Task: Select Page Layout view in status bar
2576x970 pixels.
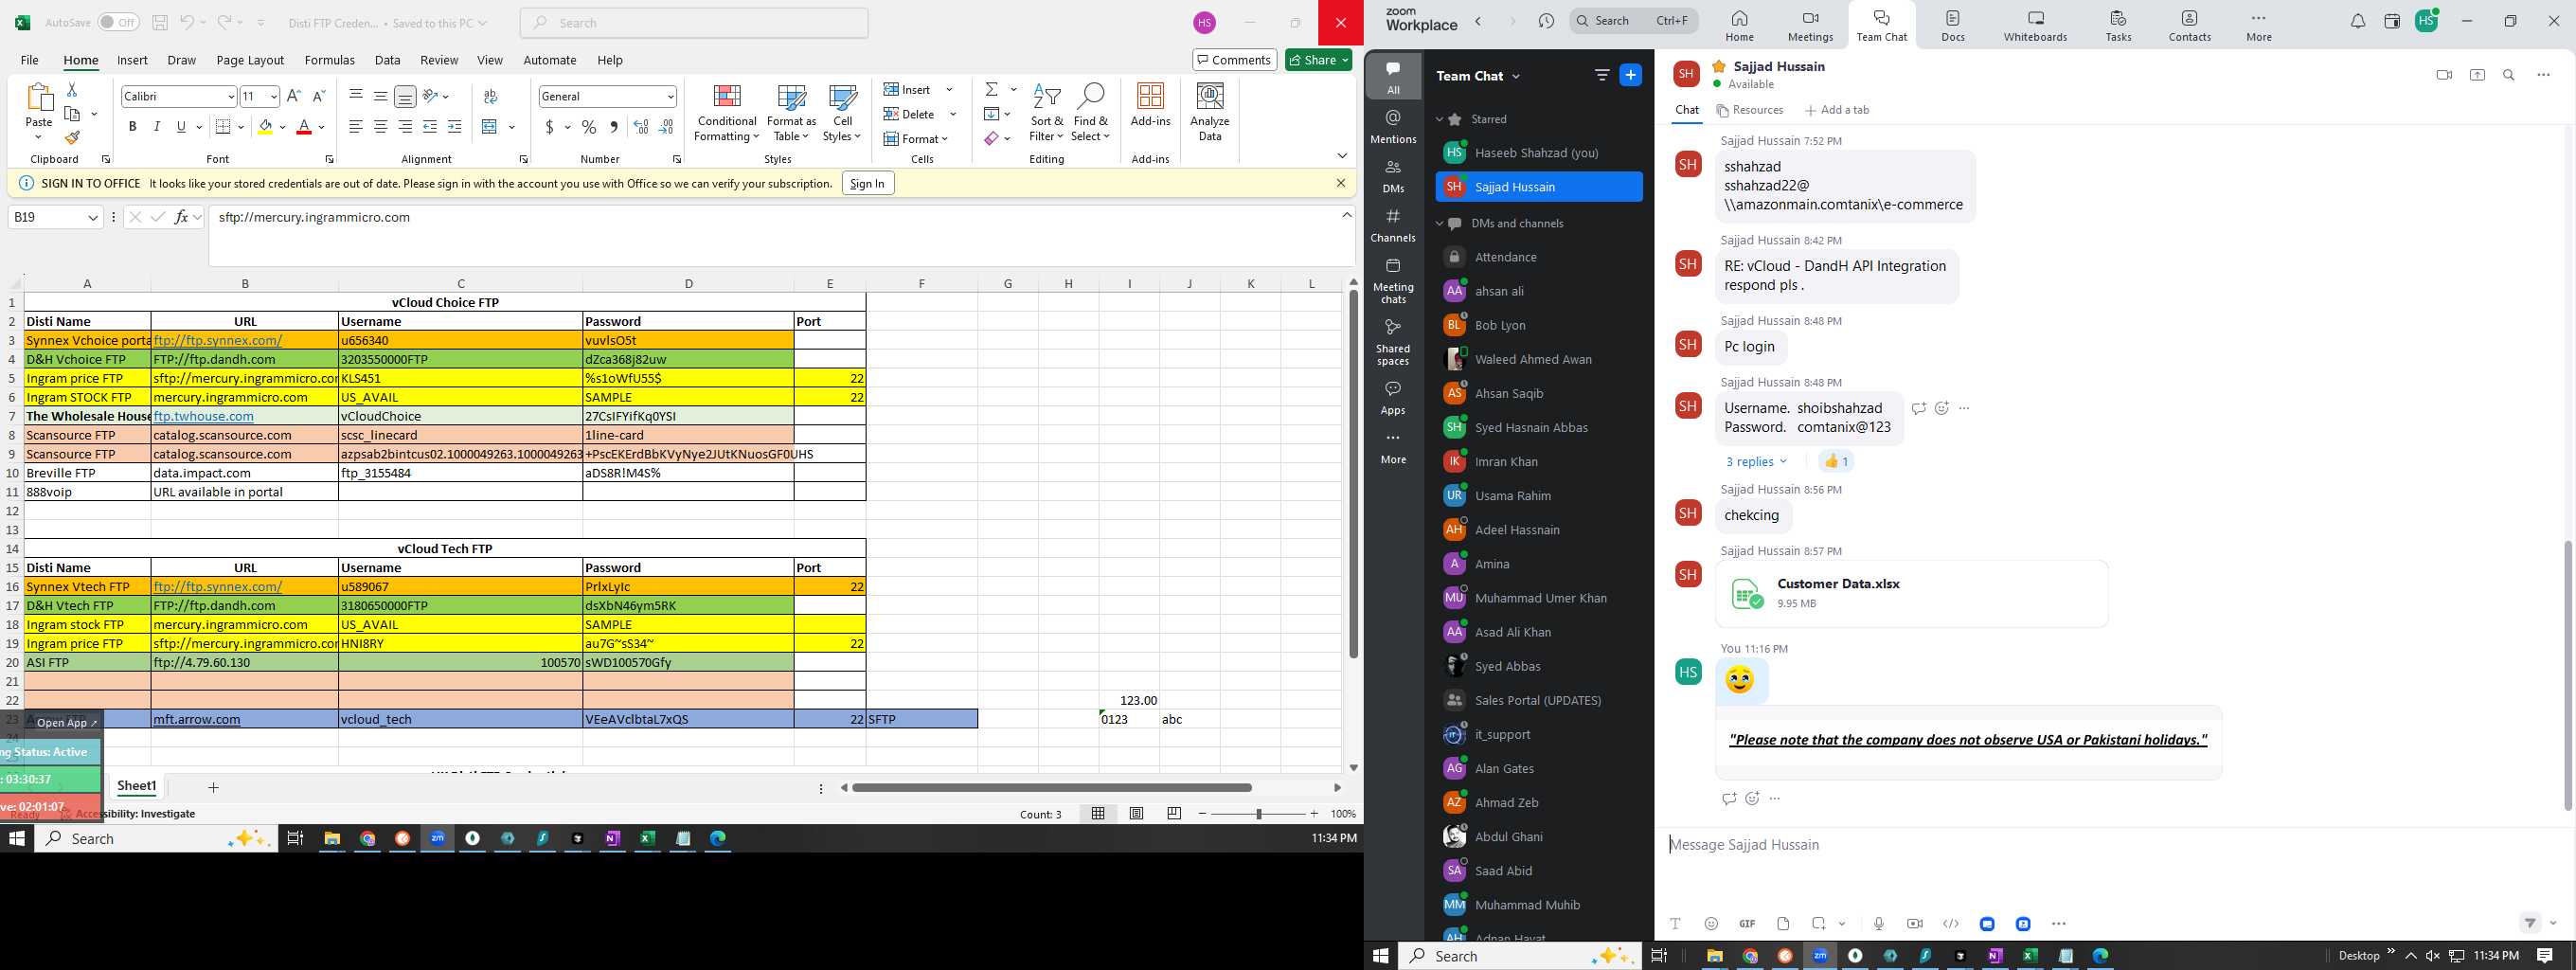Action: (1136, 814)
